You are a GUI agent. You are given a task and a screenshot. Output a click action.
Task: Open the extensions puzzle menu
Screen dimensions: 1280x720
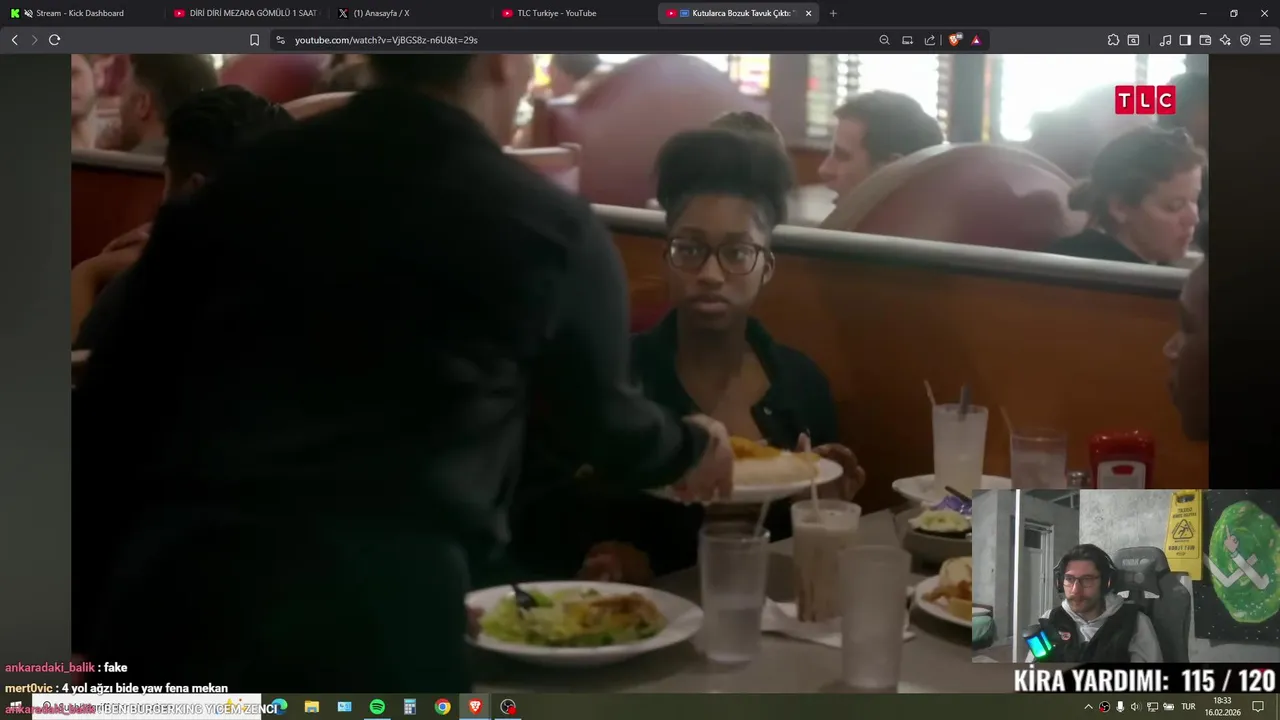[1113, 40]
